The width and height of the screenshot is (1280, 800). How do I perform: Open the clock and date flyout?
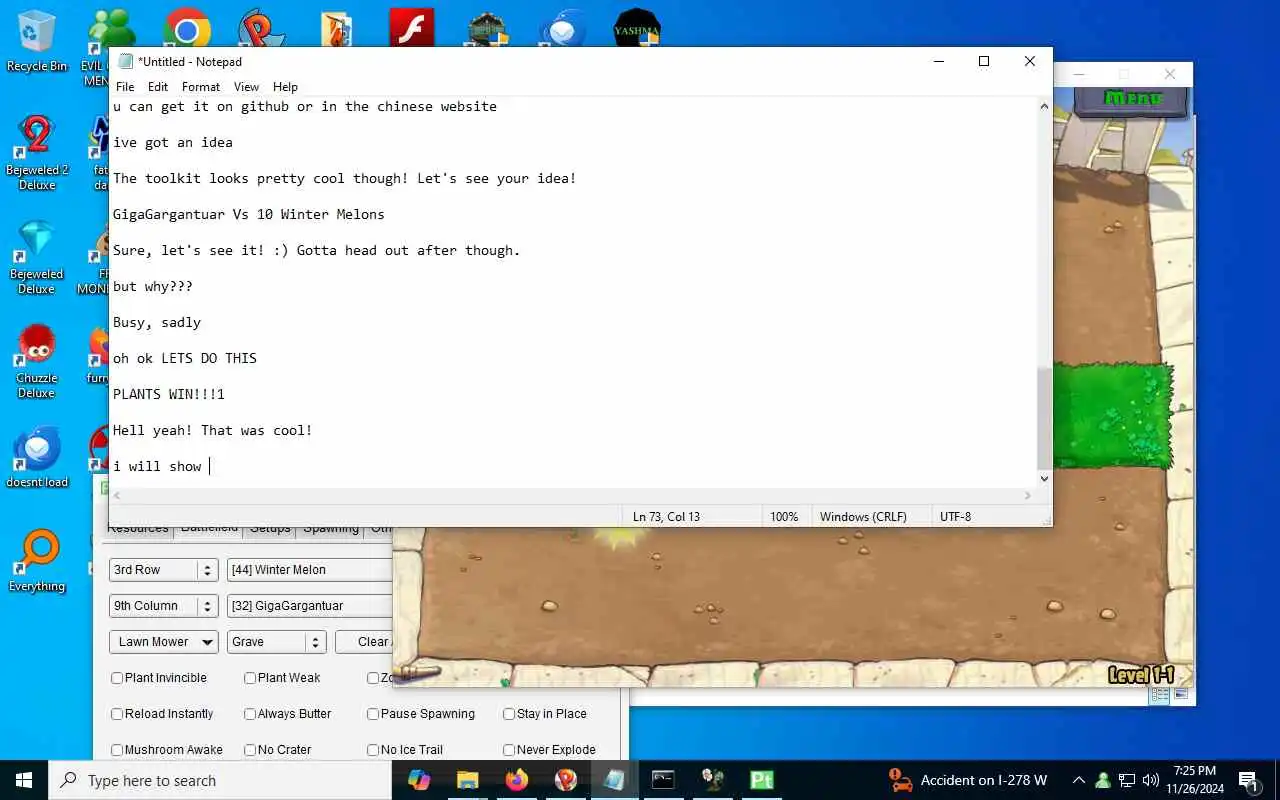pyautogui.click(x=1194, y=780)
